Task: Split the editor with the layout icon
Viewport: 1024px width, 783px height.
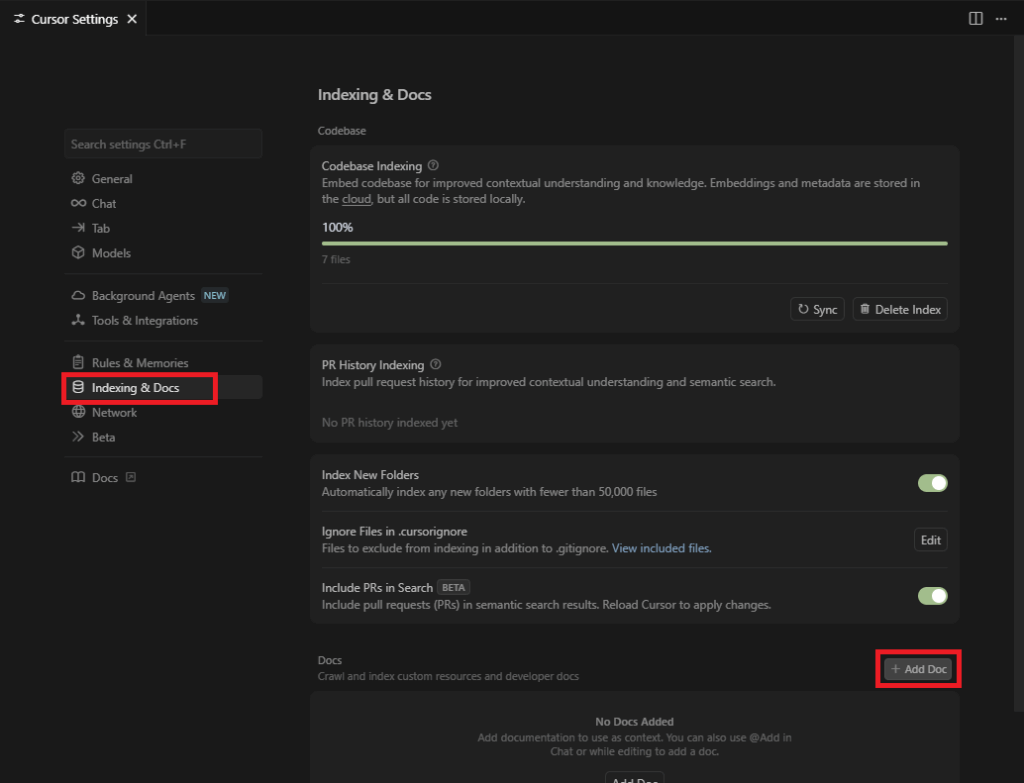Action: (975, 18)
